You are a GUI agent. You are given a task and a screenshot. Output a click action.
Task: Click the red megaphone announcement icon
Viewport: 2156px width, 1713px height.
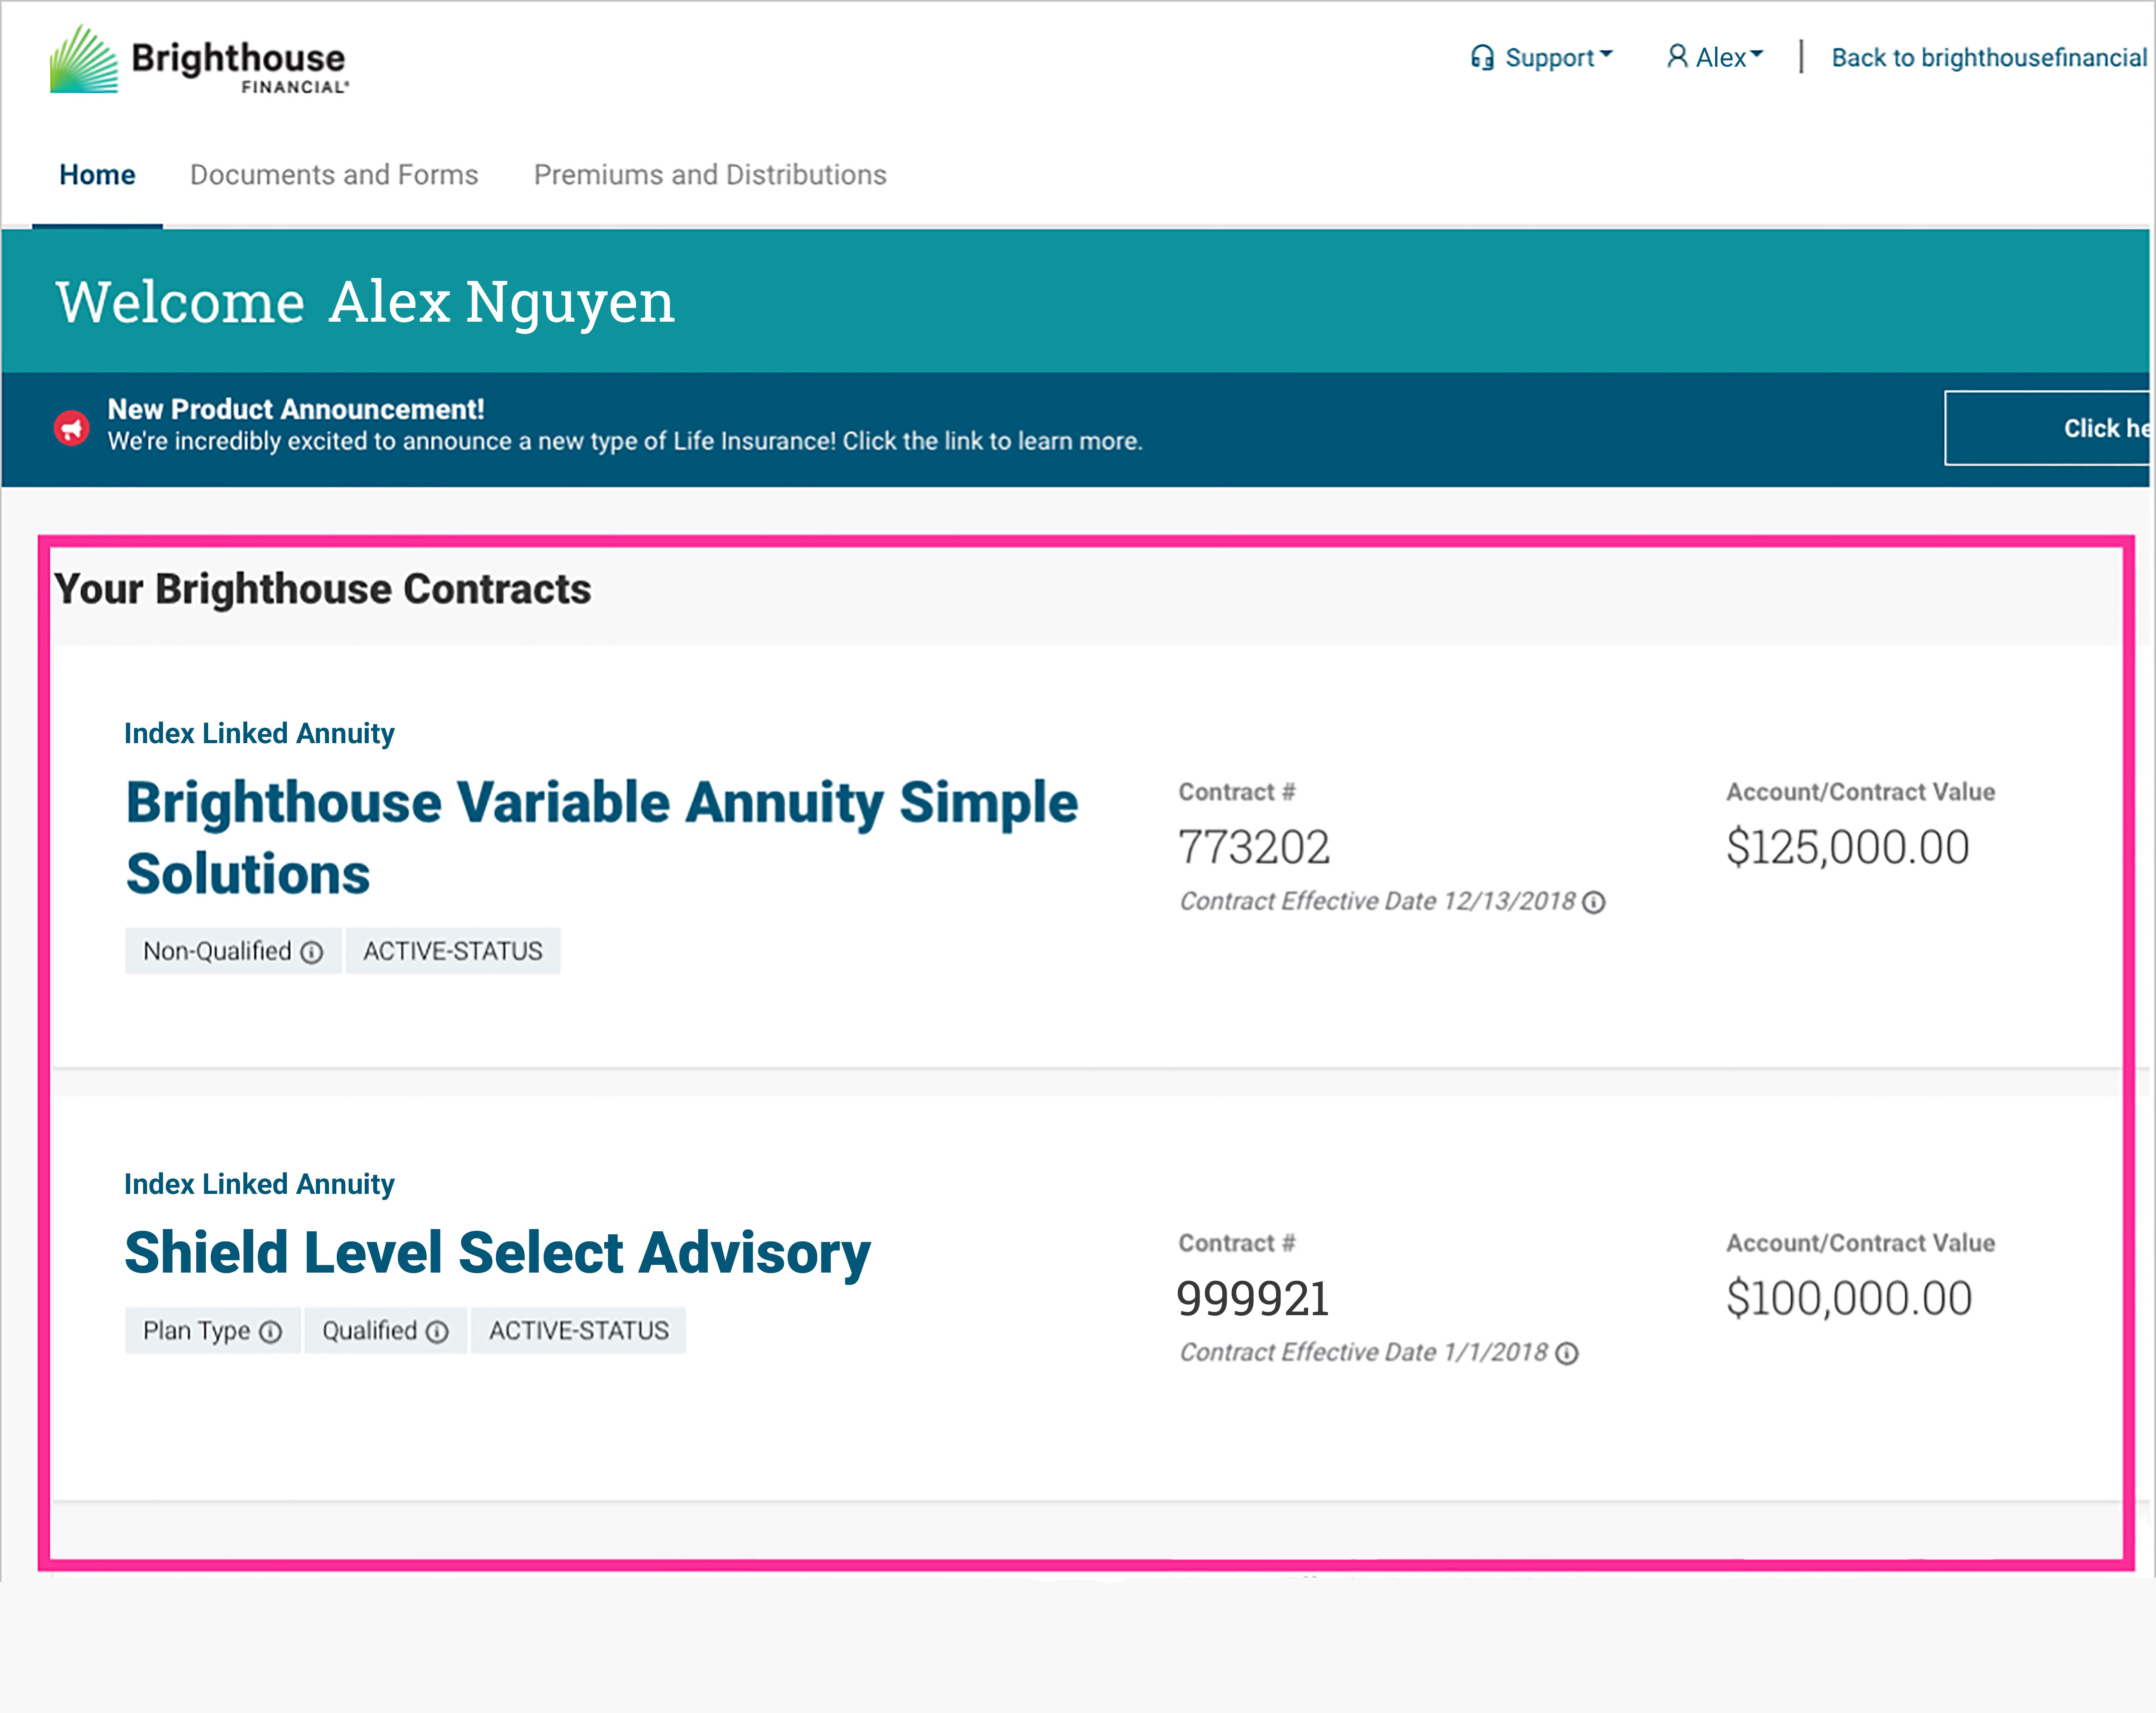(x=71, y=429)
